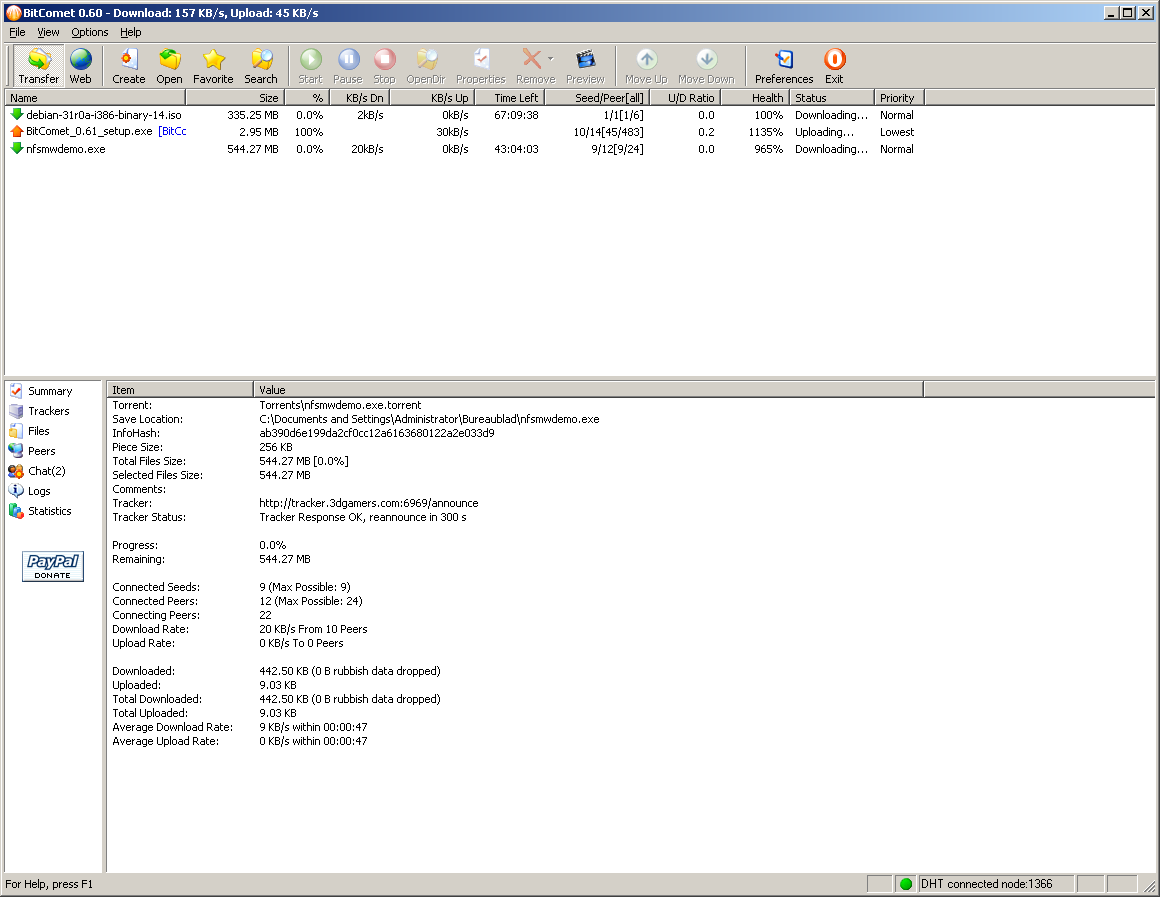Click the PayPal Donate button
Viewport: 1160px width, 897px height.
(x=53, y=566)
